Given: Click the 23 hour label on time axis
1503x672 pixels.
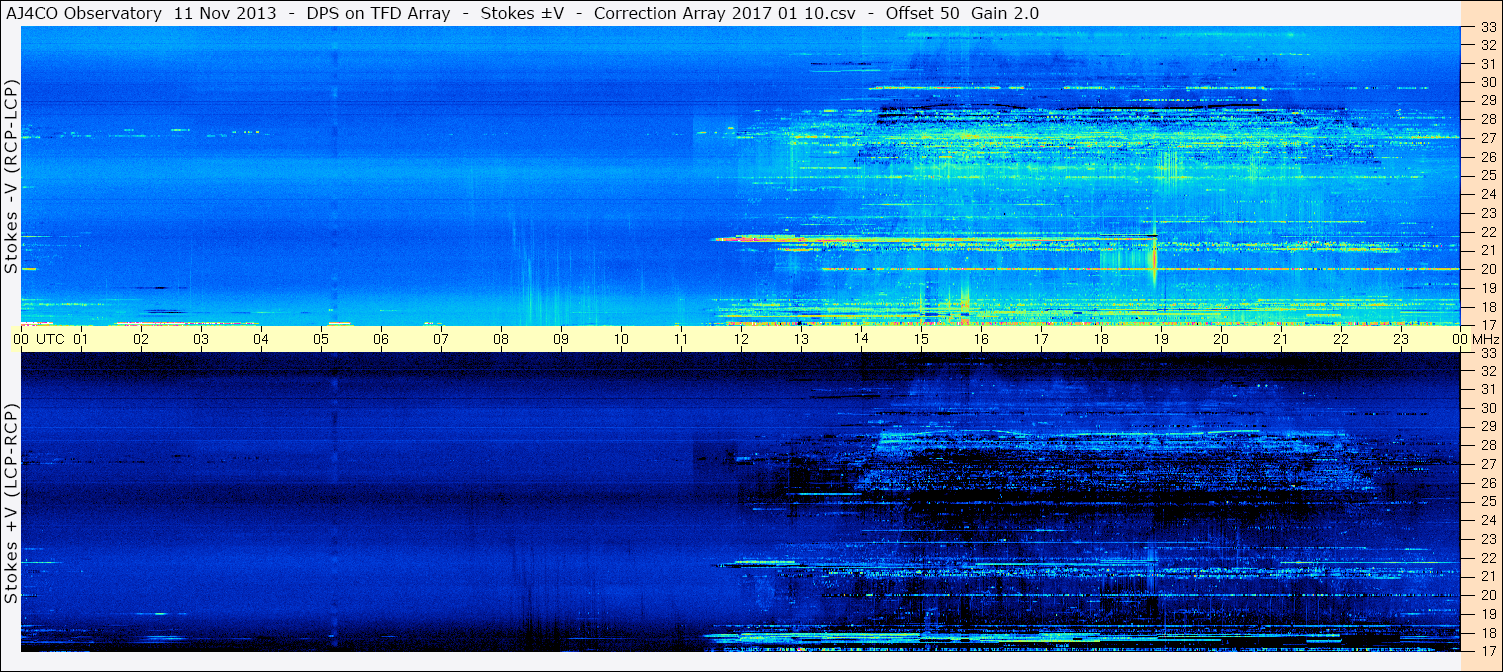Looking at the screenshot, I should click(1401, 339).
